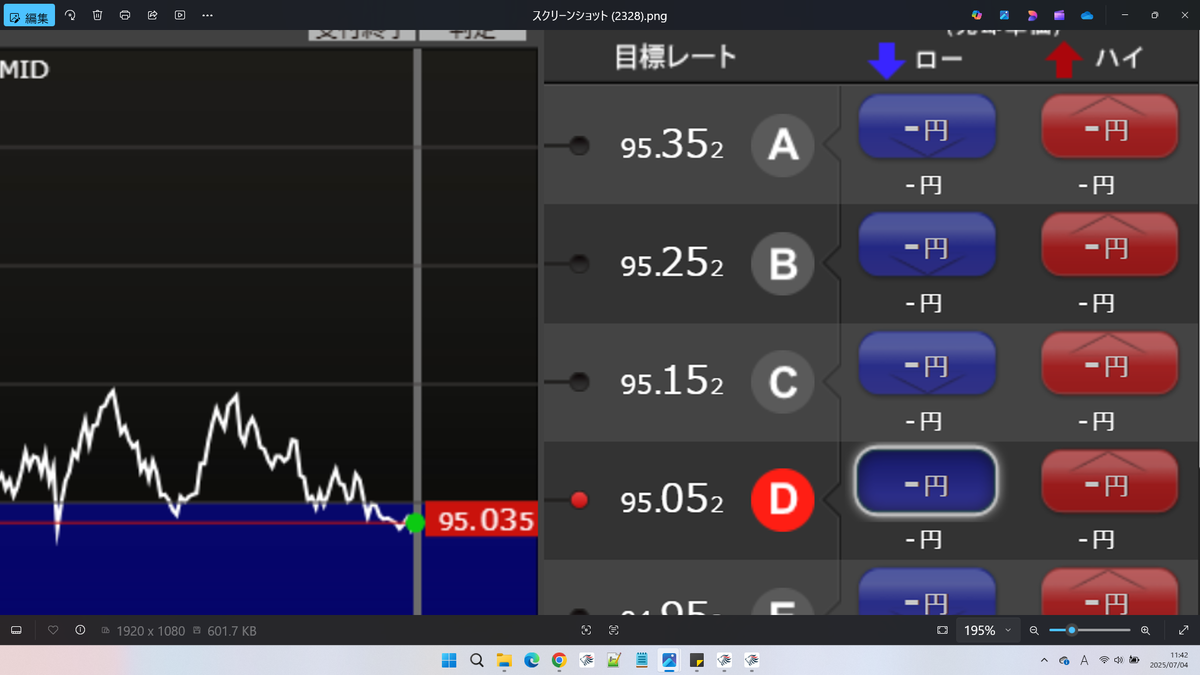Click the red circle D rate label
This screenshot has height=675, width=1200.
[782, 499]
